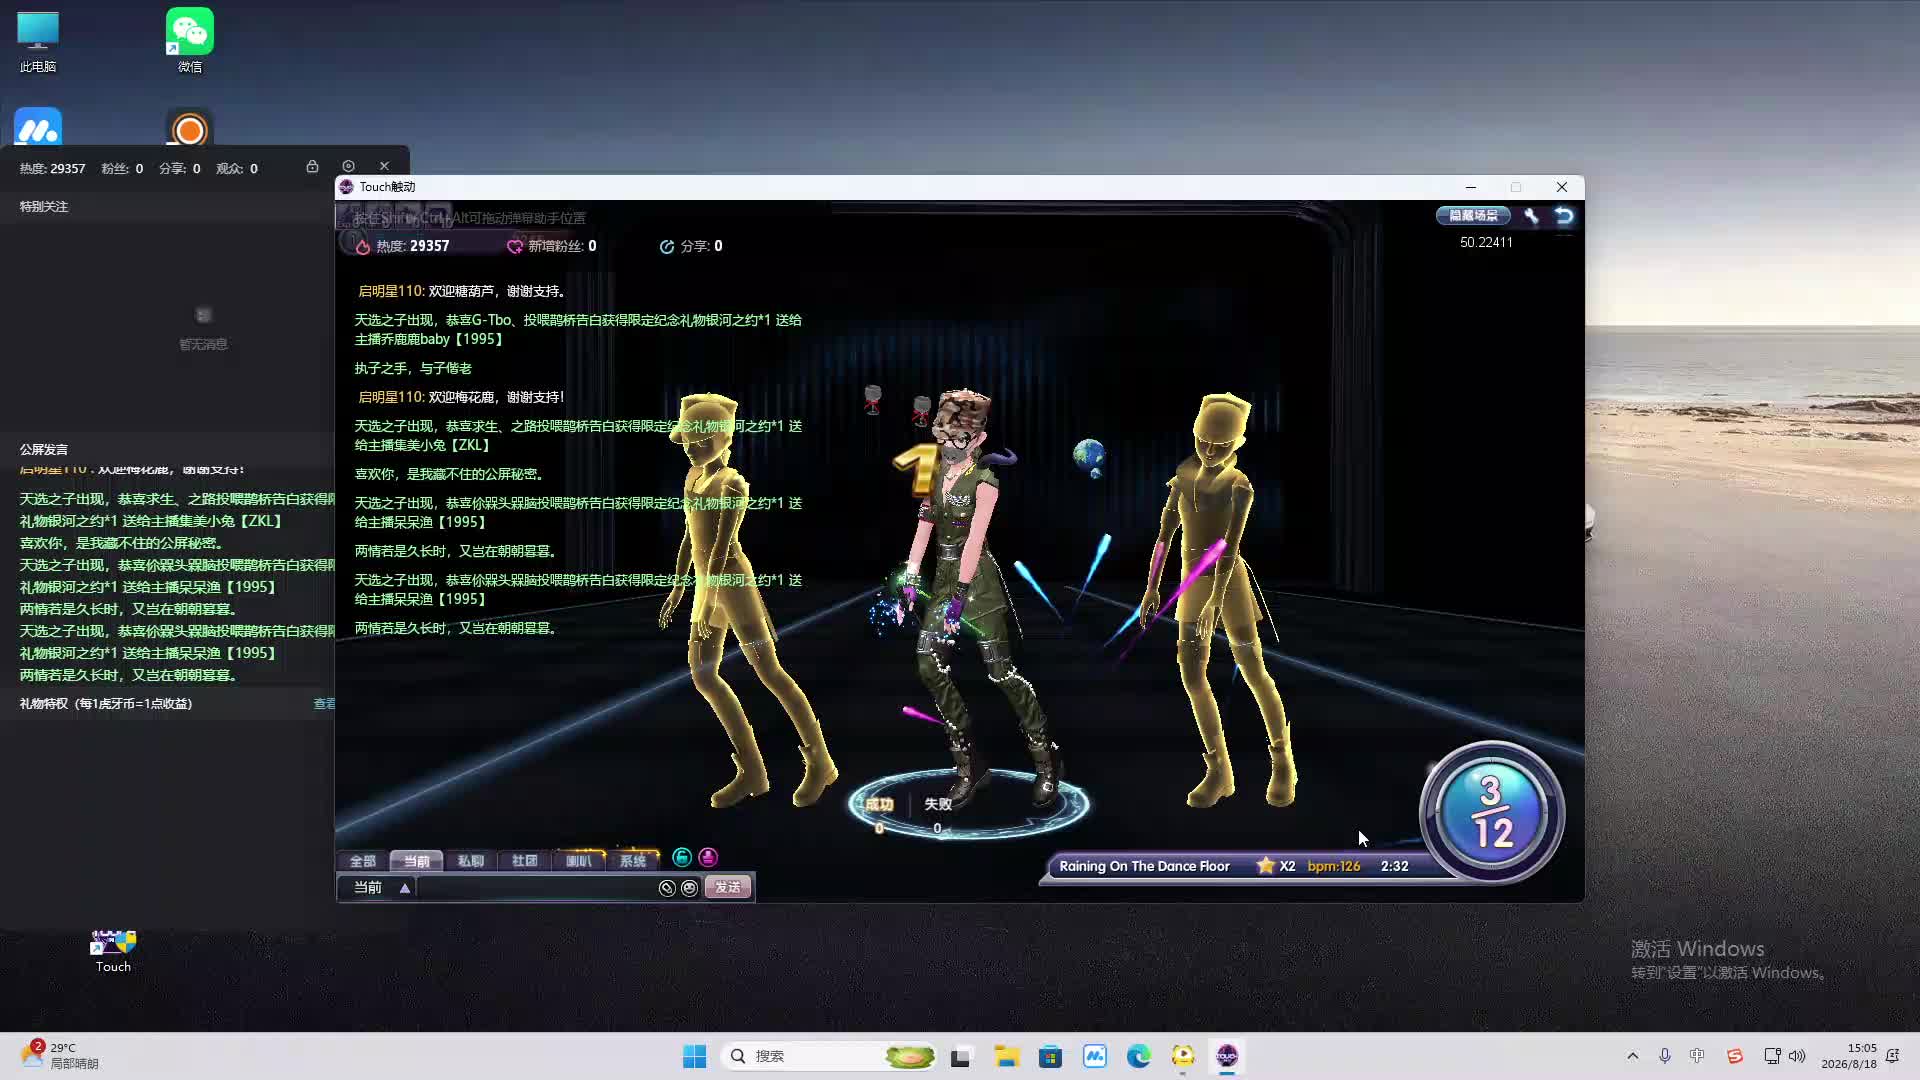Click the orange circle recorder desktop icon
1920x1080 pixels.
click(x=190, y=129)
